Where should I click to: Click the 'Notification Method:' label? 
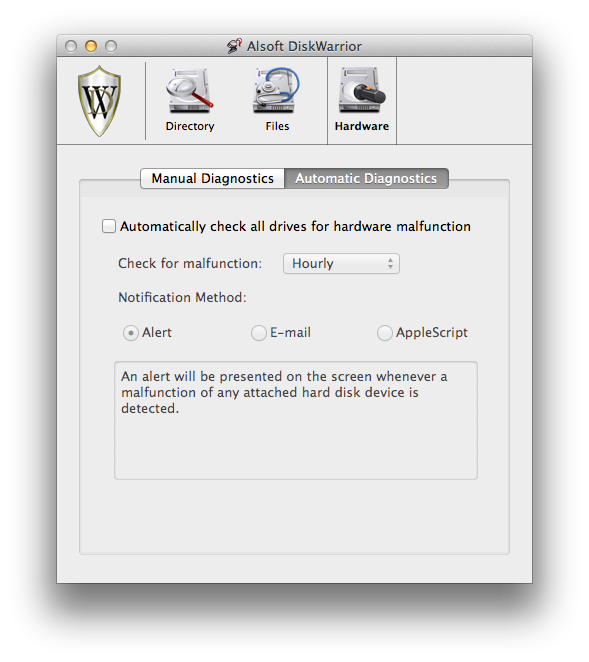click(x=182, y=297)
